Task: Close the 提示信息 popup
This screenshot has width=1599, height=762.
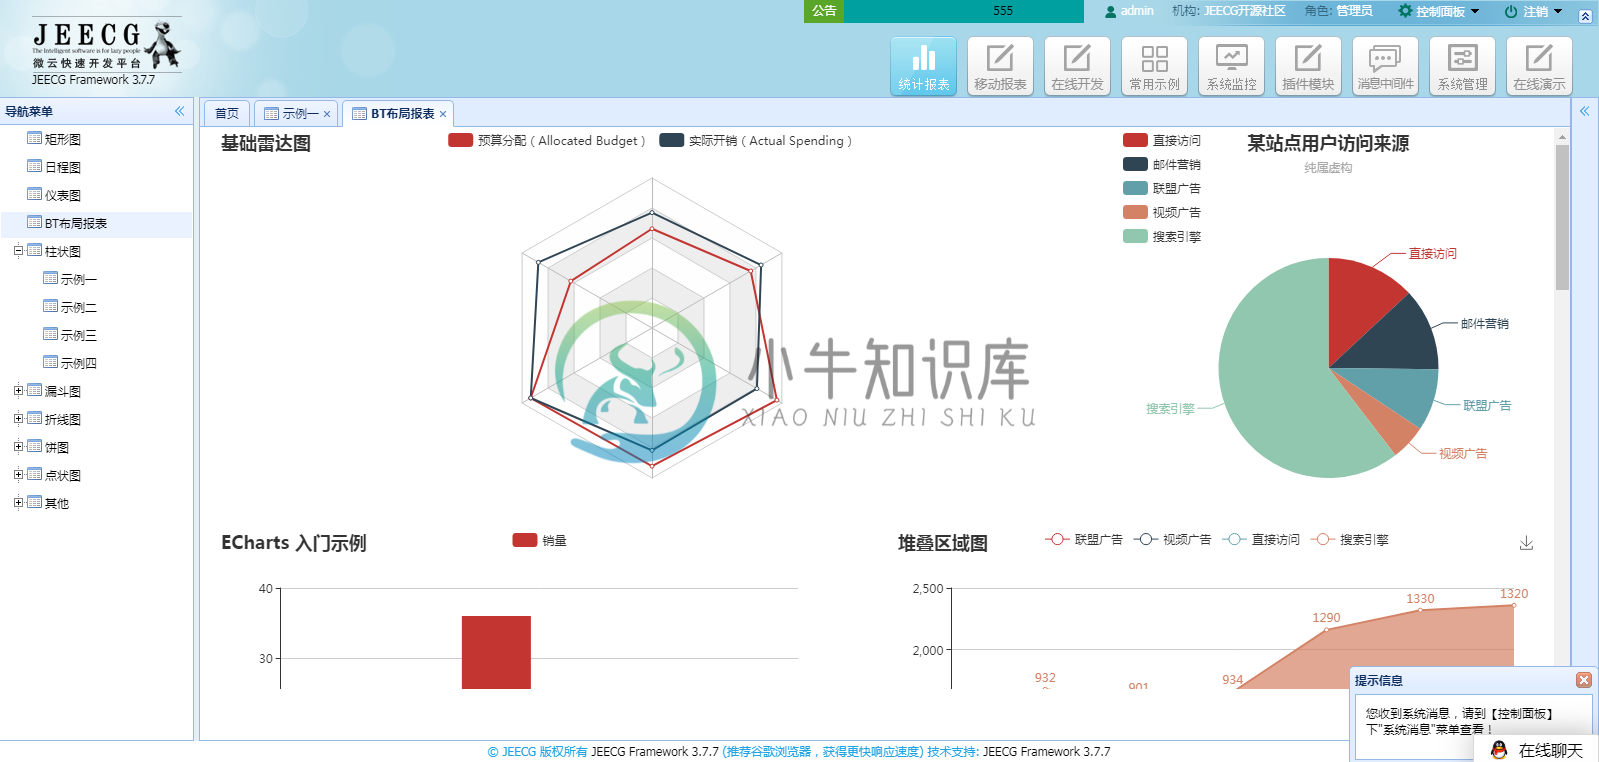Action: pyautogui.click(x=1584, y=680)
